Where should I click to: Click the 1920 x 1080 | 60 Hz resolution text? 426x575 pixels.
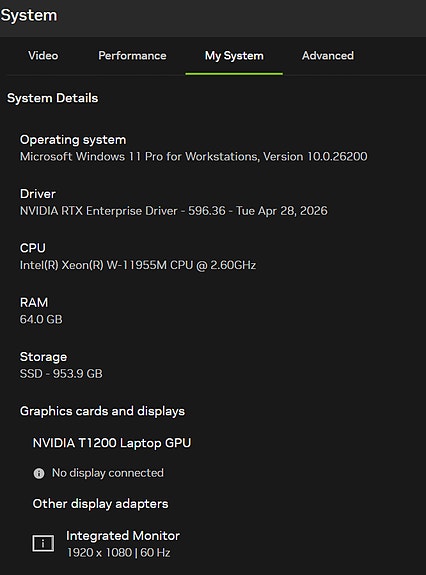click(118, 553)
